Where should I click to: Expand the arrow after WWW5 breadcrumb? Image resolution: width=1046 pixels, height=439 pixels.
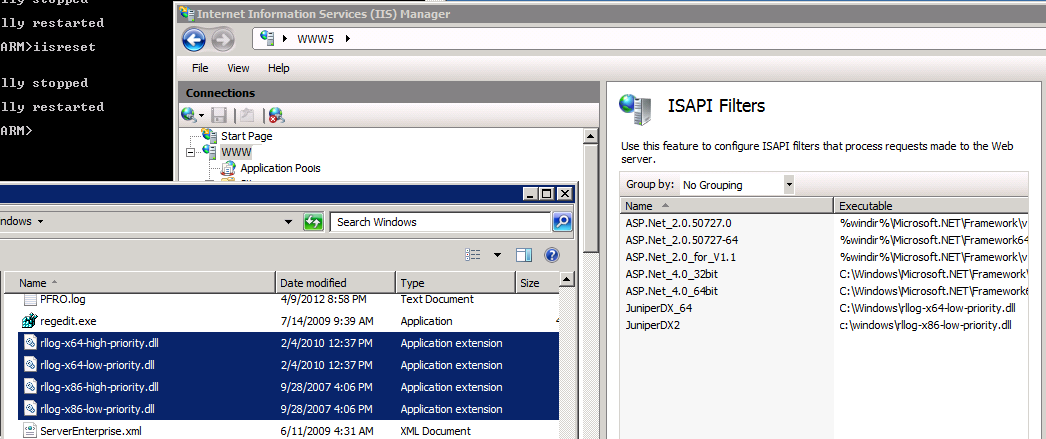(348, 39)
